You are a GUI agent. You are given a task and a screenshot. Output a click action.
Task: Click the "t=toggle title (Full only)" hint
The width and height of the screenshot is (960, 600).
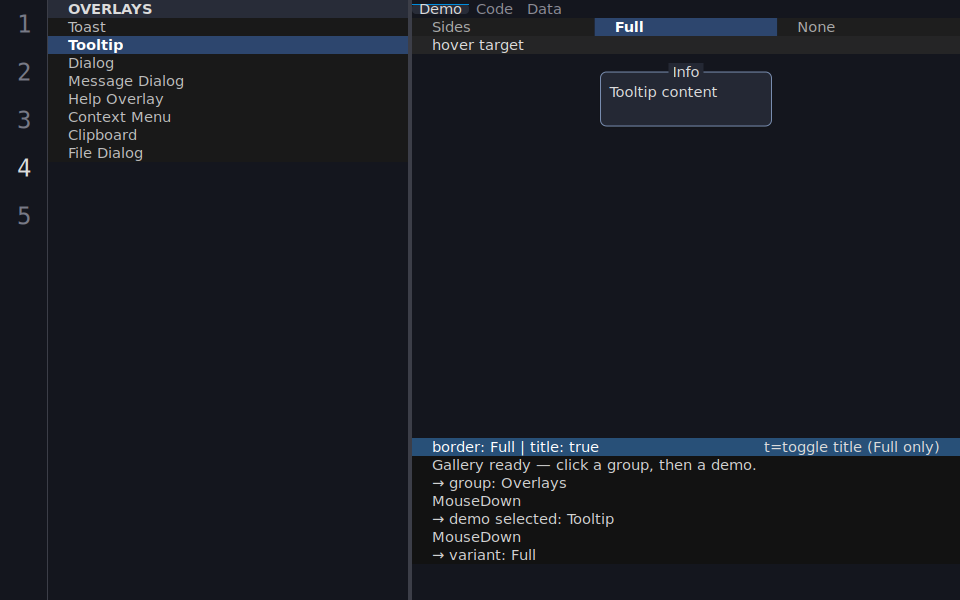point(852,447)
